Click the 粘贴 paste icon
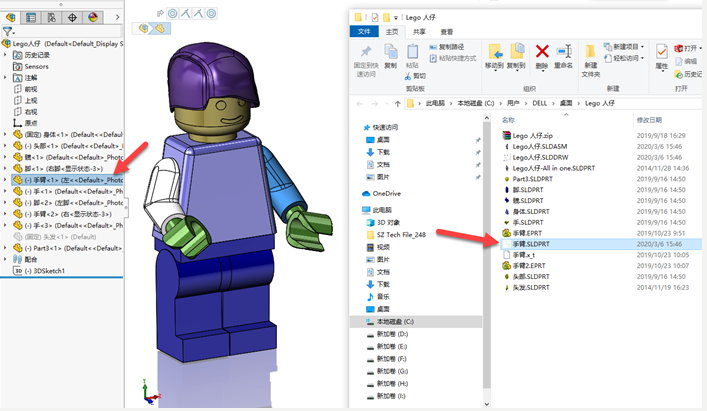The width and height of the screenshot is (707, 411). click(x=412, y=51)
